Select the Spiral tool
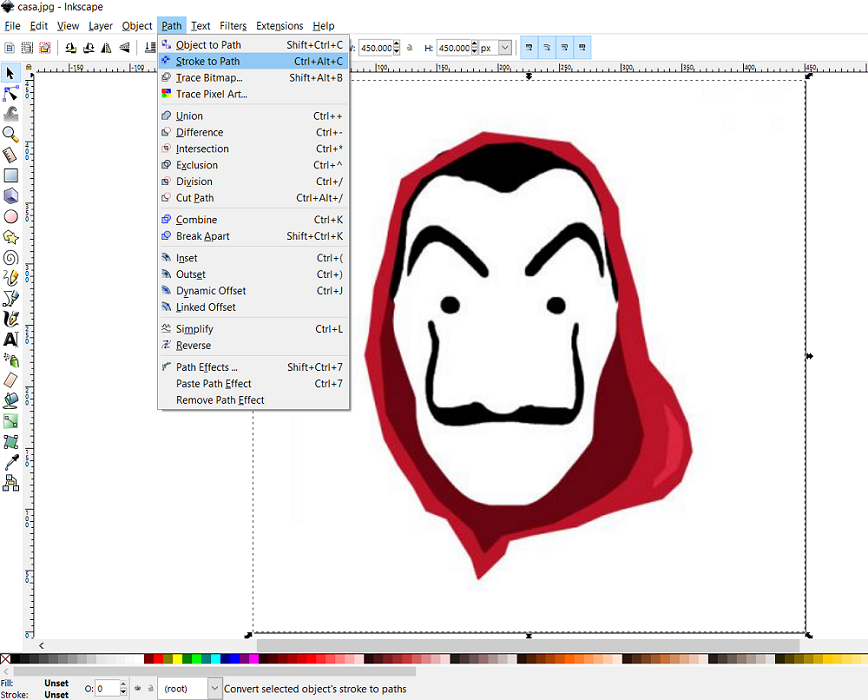Image resolution: width=868 pixels, height=700 pixels. coord(11,257)
